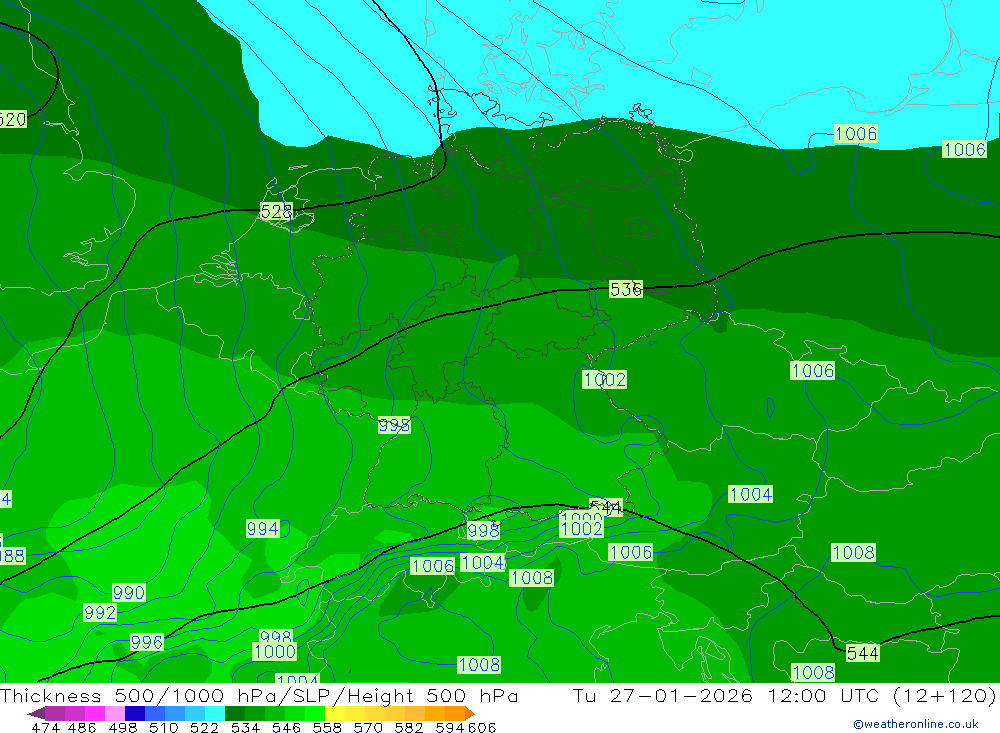The width and height of the screenshot is (1000, 733).
Task: Click the 996 isobar label
Action: coord(147,642)
